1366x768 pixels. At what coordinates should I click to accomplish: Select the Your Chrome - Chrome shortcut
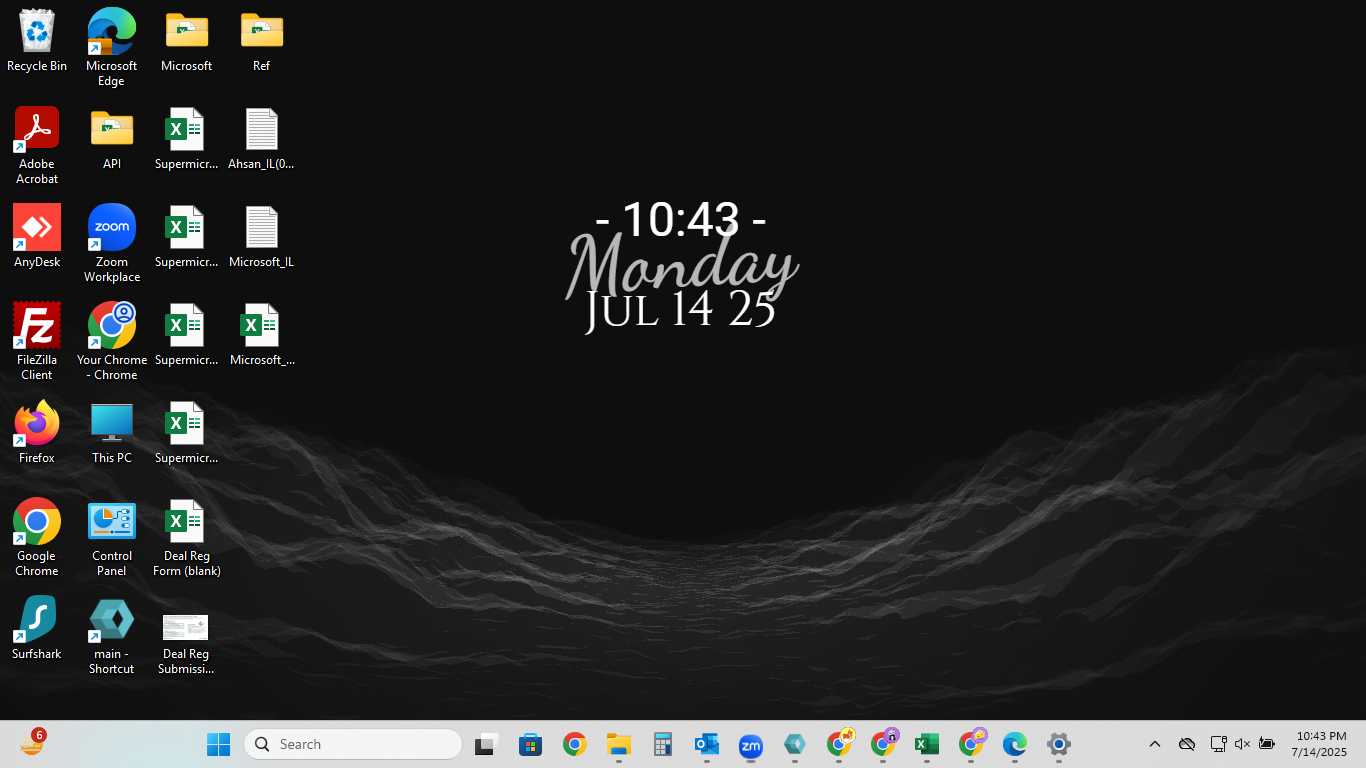pyautogui.click(x=111, y=342)
